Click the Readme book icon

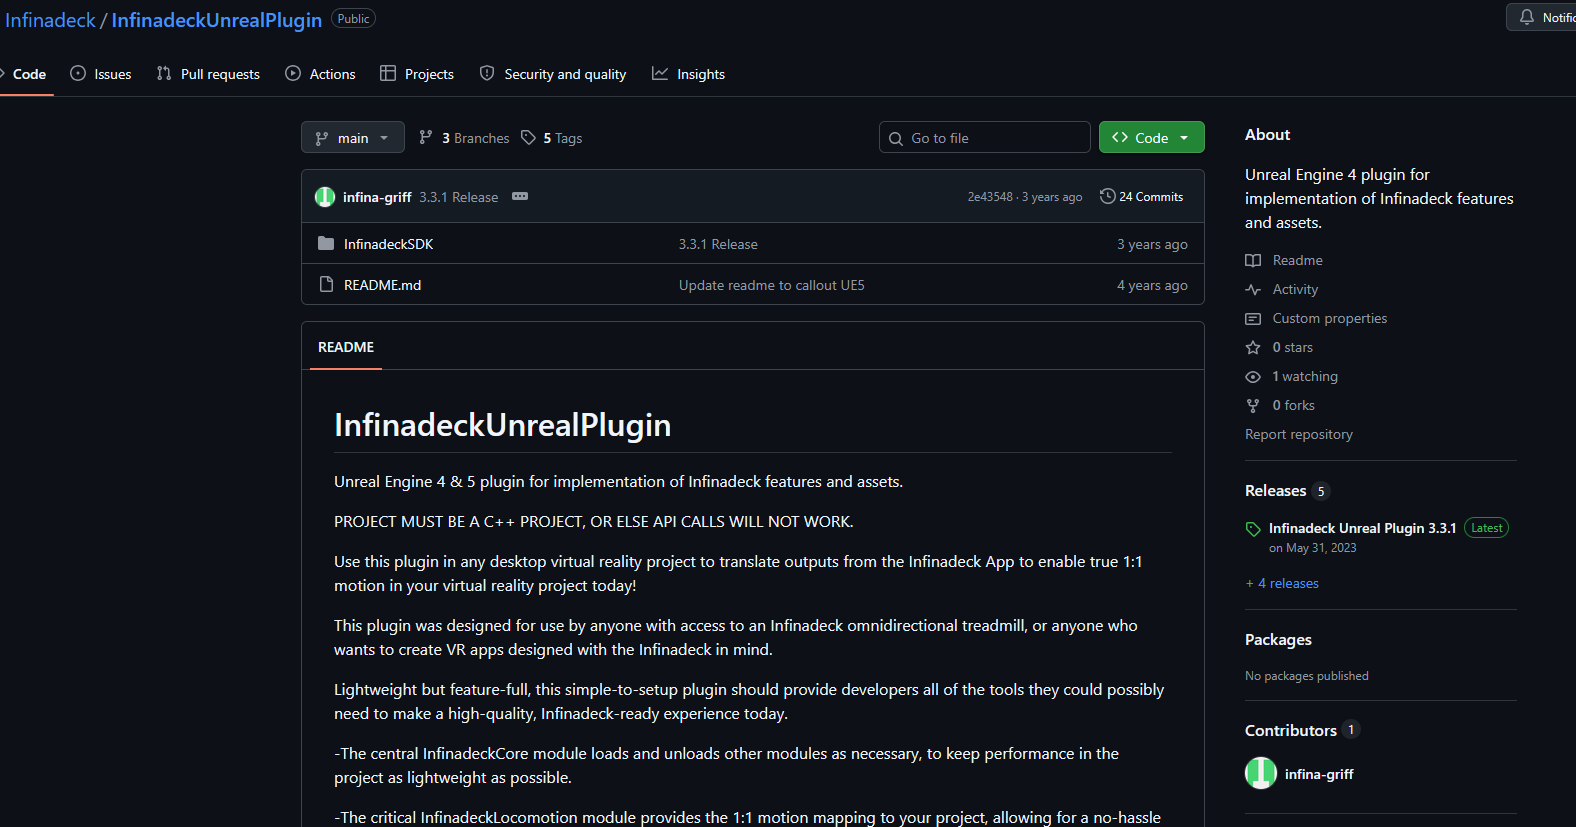point(1253,260)
